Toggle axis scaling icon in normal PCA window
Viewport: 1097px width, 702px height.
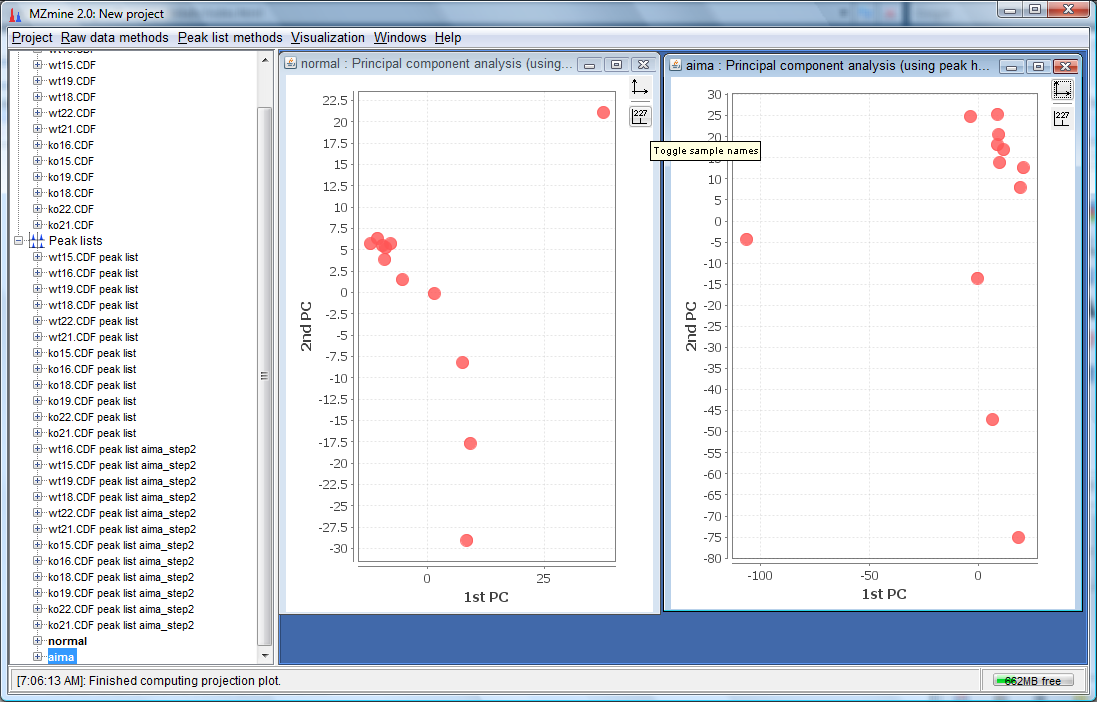[639, 87]
